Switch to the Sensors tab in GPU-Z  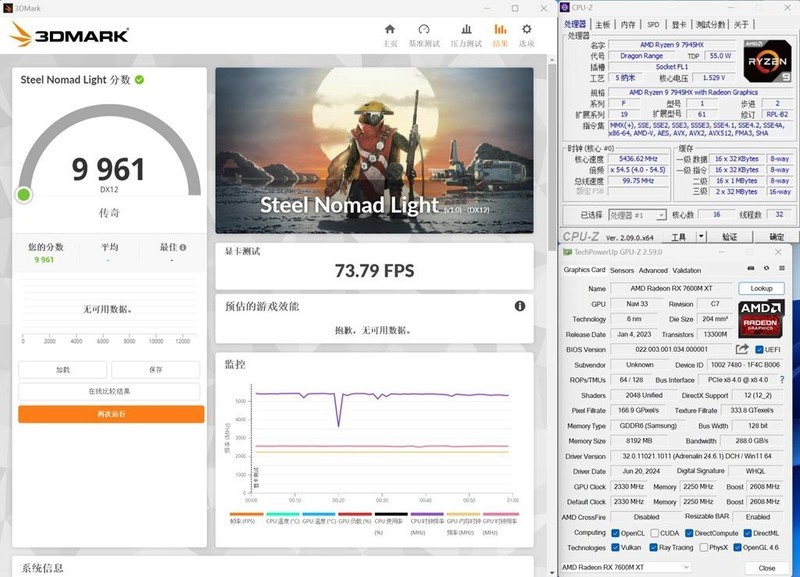coord(622,270)
